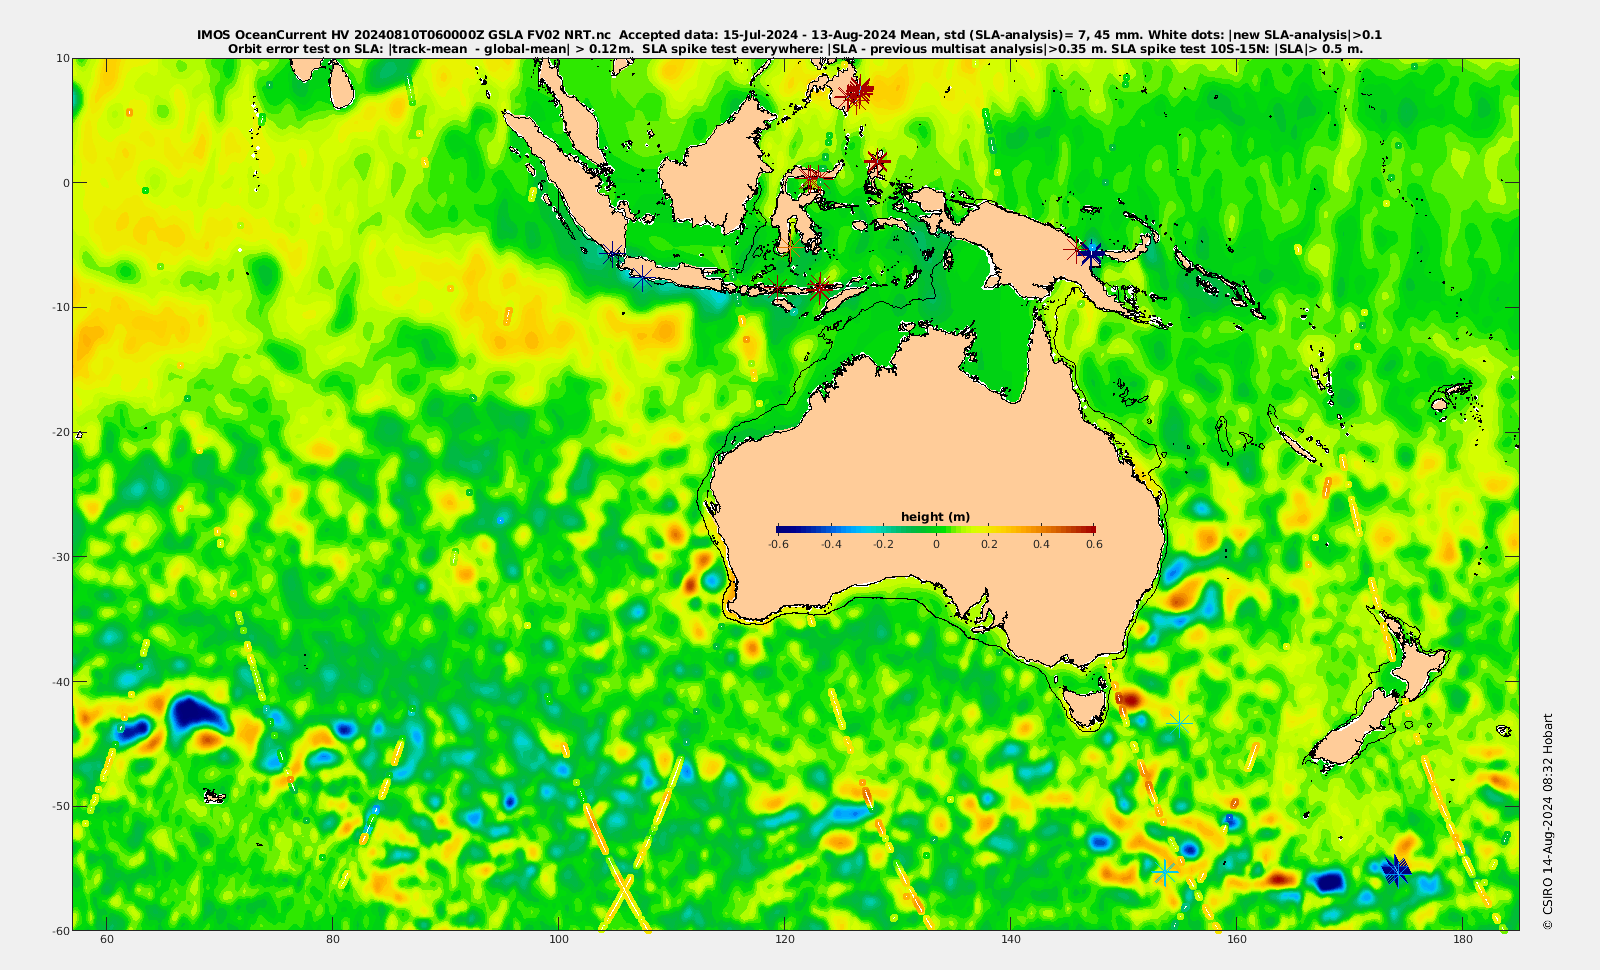Screen dimensions: 1600x970
Task: Click the latitude tick label -50
Action: [x=59, y=806]
